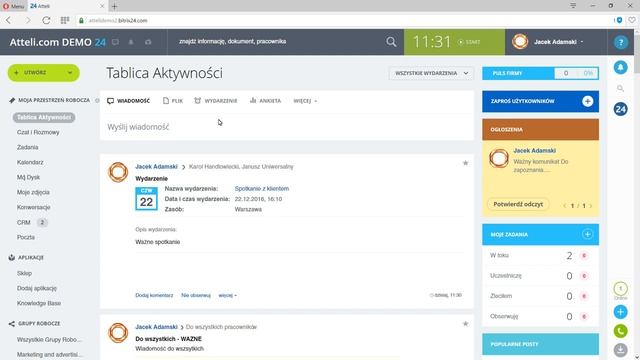640x360 pixels.
Task: Star the Wydarzenie post as favorite
Action: (x=465, y=163)
